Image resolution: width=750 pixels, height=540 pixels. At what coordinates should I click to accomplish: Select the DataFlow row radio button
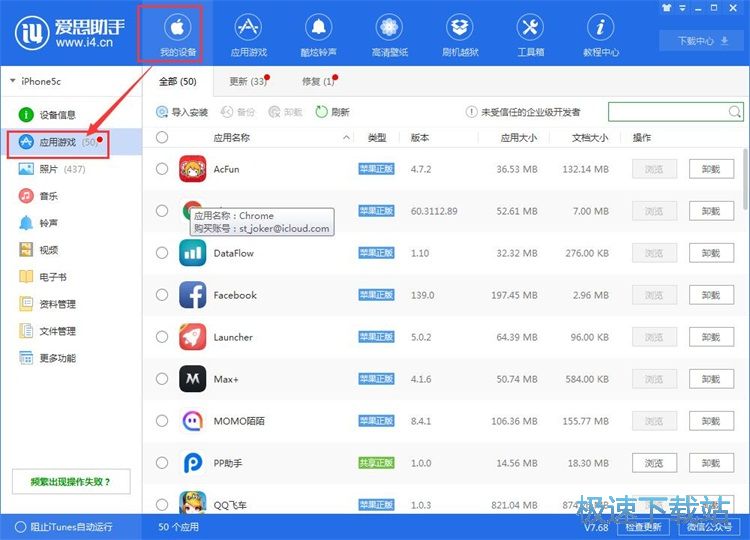click(162, 253)
